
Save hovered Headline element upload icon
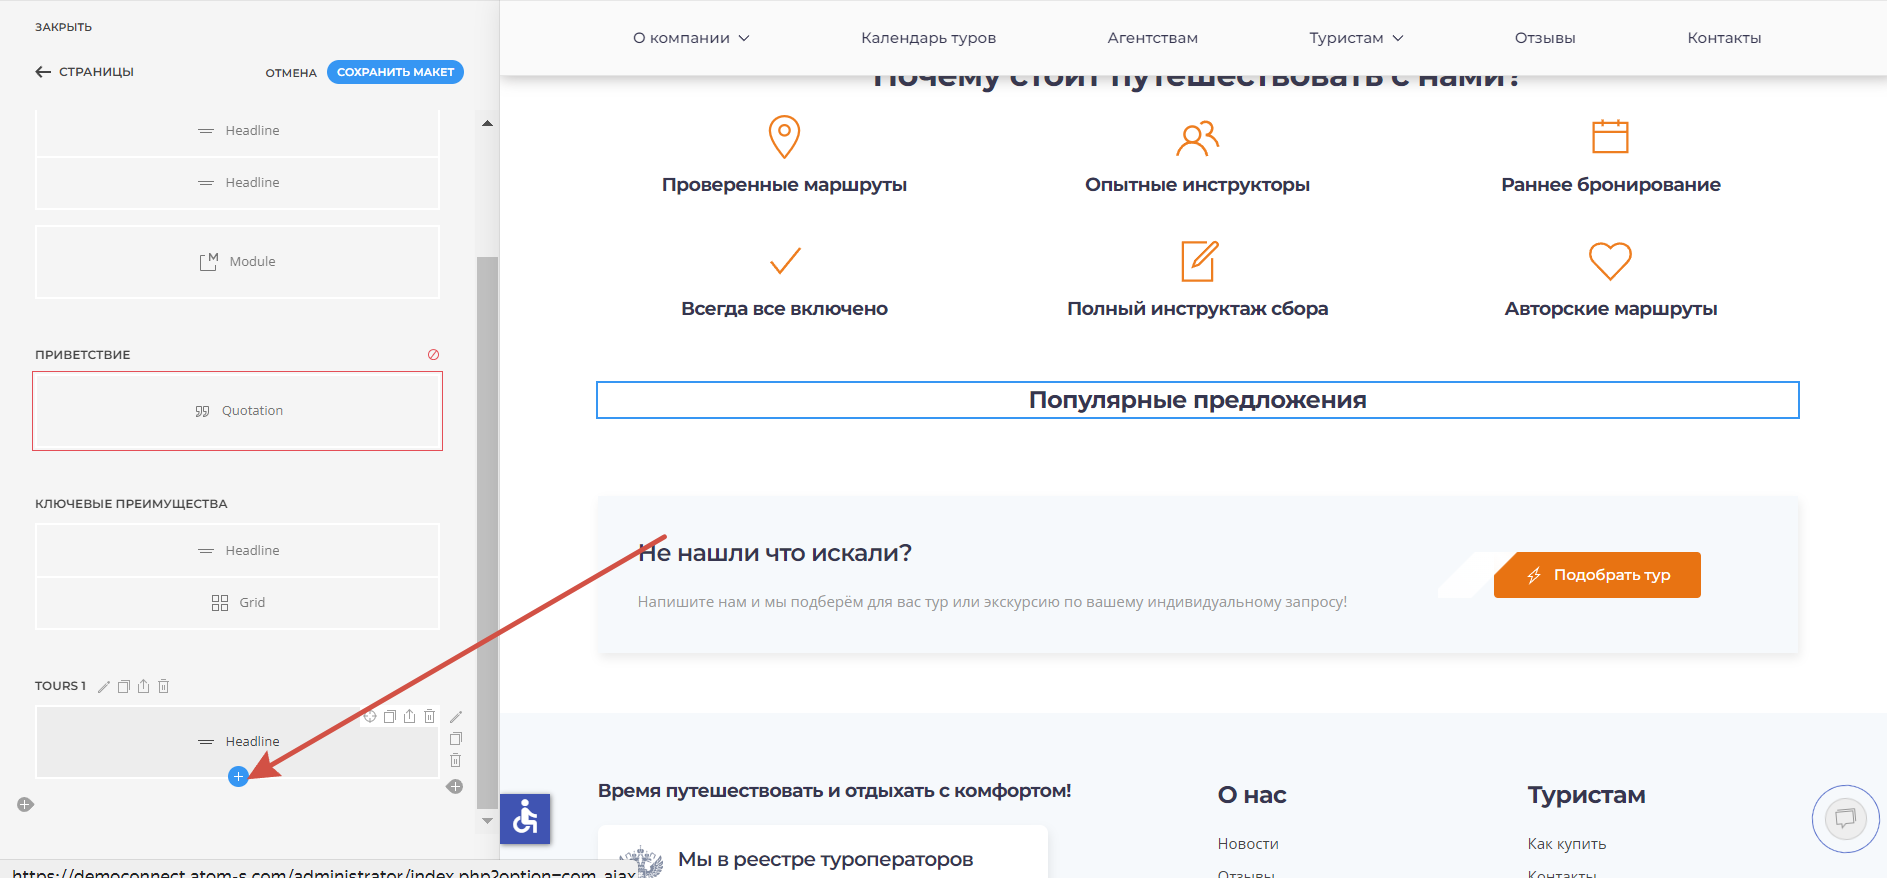click(410, 716)
